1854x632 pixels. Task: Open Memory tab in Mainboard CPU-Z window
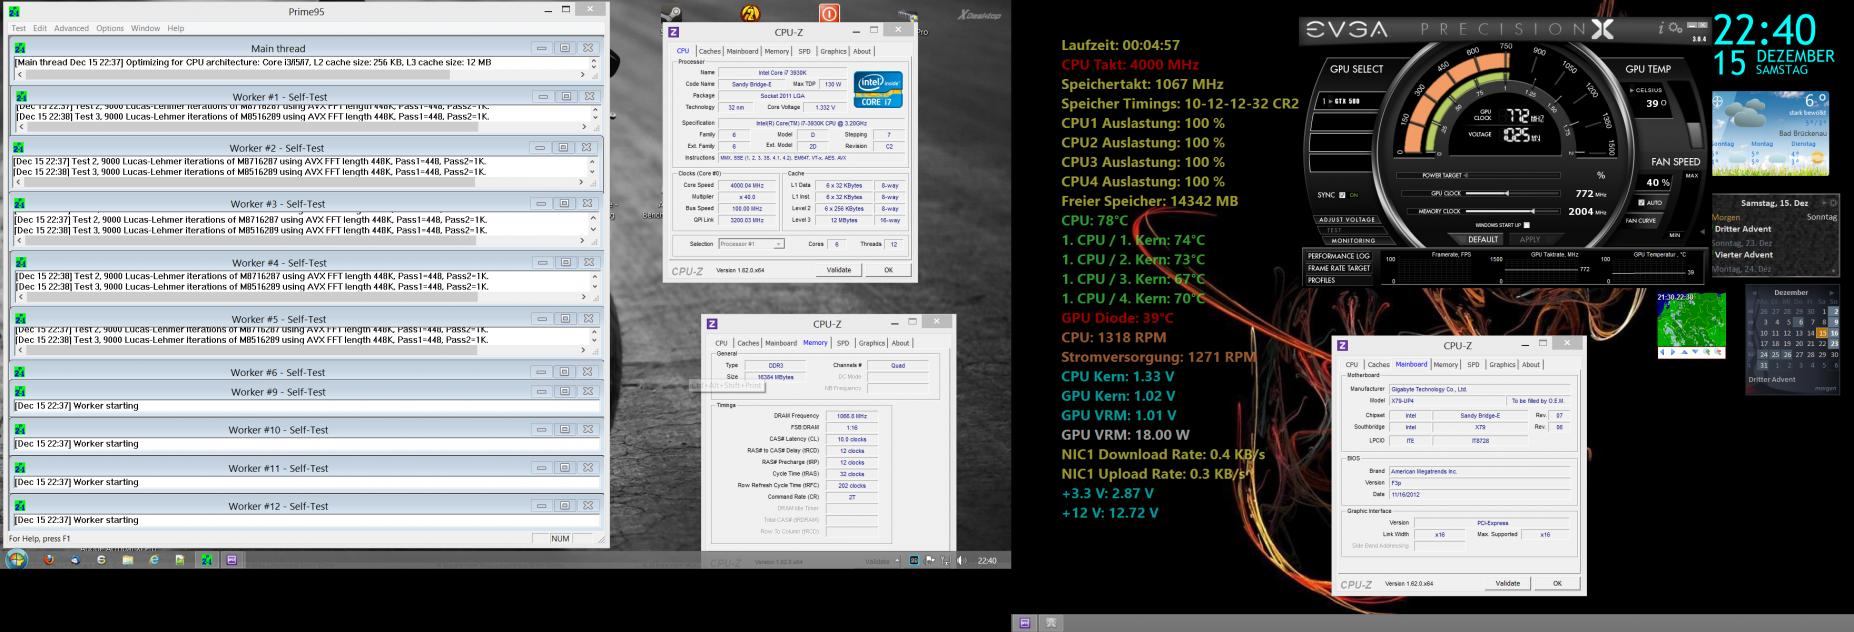1446,364
